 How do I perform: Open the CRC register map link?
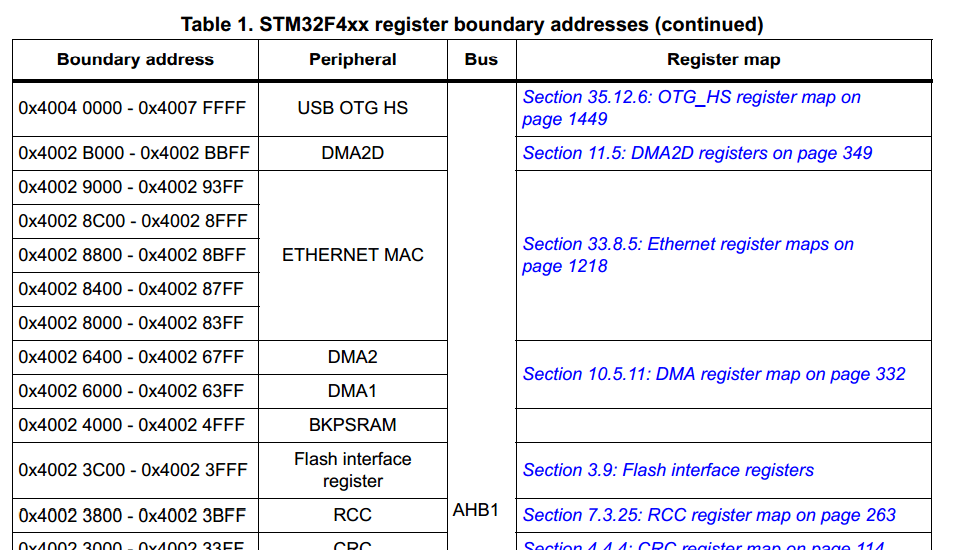point(704,545)
